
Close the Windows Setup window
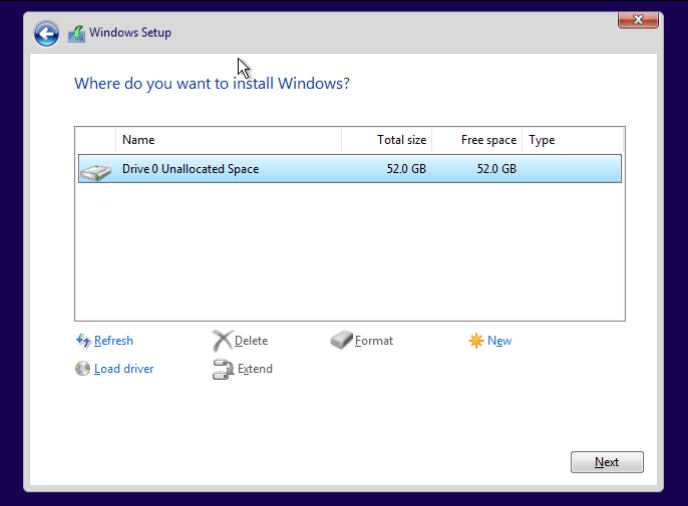point(637,19)
